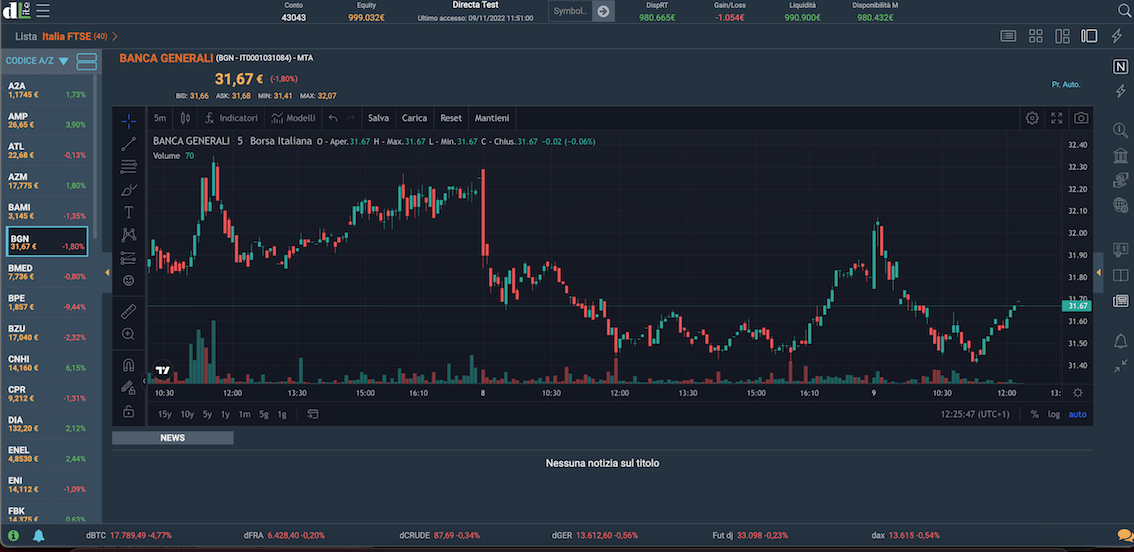Open the Modelli templates menu
The height and width of the screenshot is (552, 1134).
pyautogui.click(x=294, y=118)
